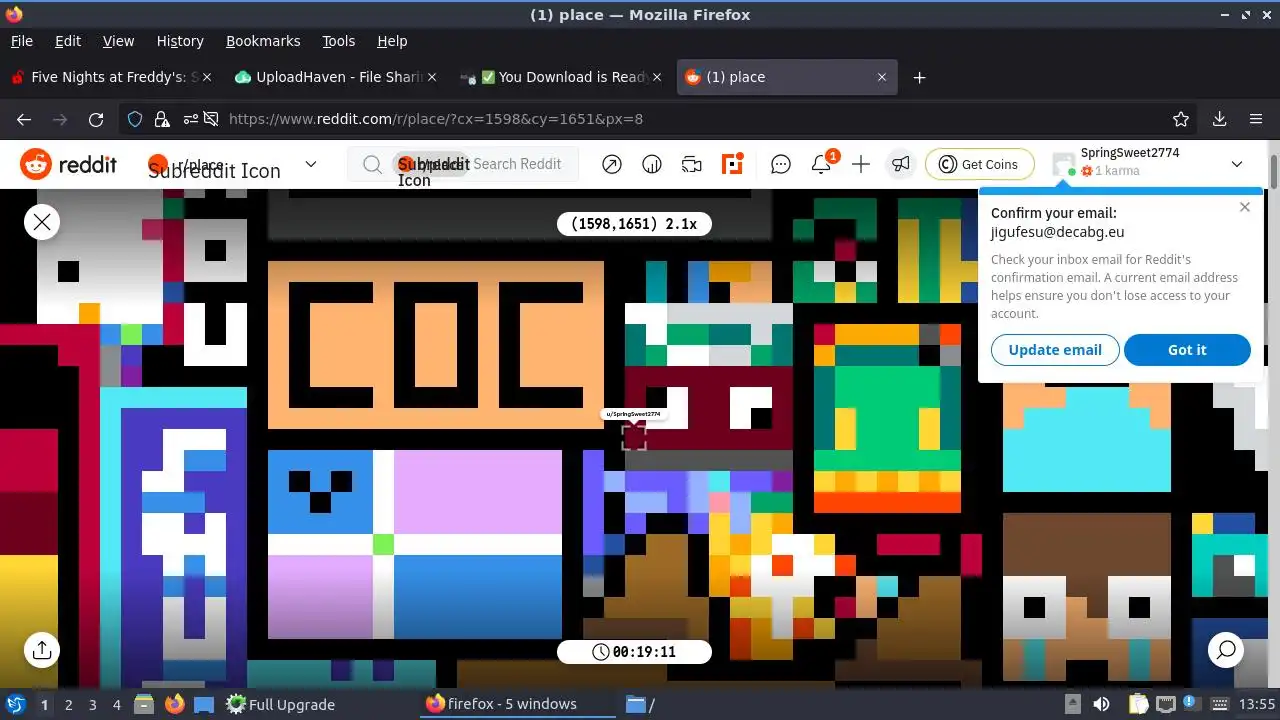The height and width of the screenshot is (720, 1280).
Task: Click firefox - 5 windows taskbar button
Action: tap(517, 704)
